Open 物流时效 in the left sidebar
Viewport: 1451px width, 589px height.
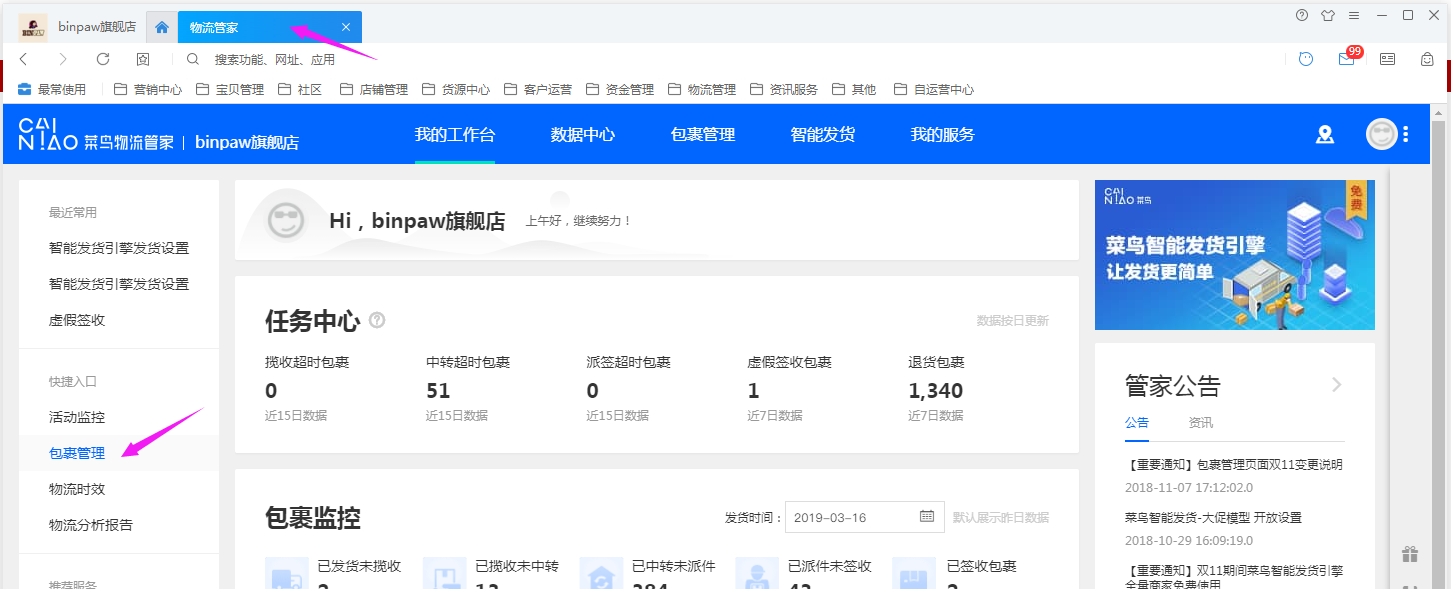[x=77, y=489]
